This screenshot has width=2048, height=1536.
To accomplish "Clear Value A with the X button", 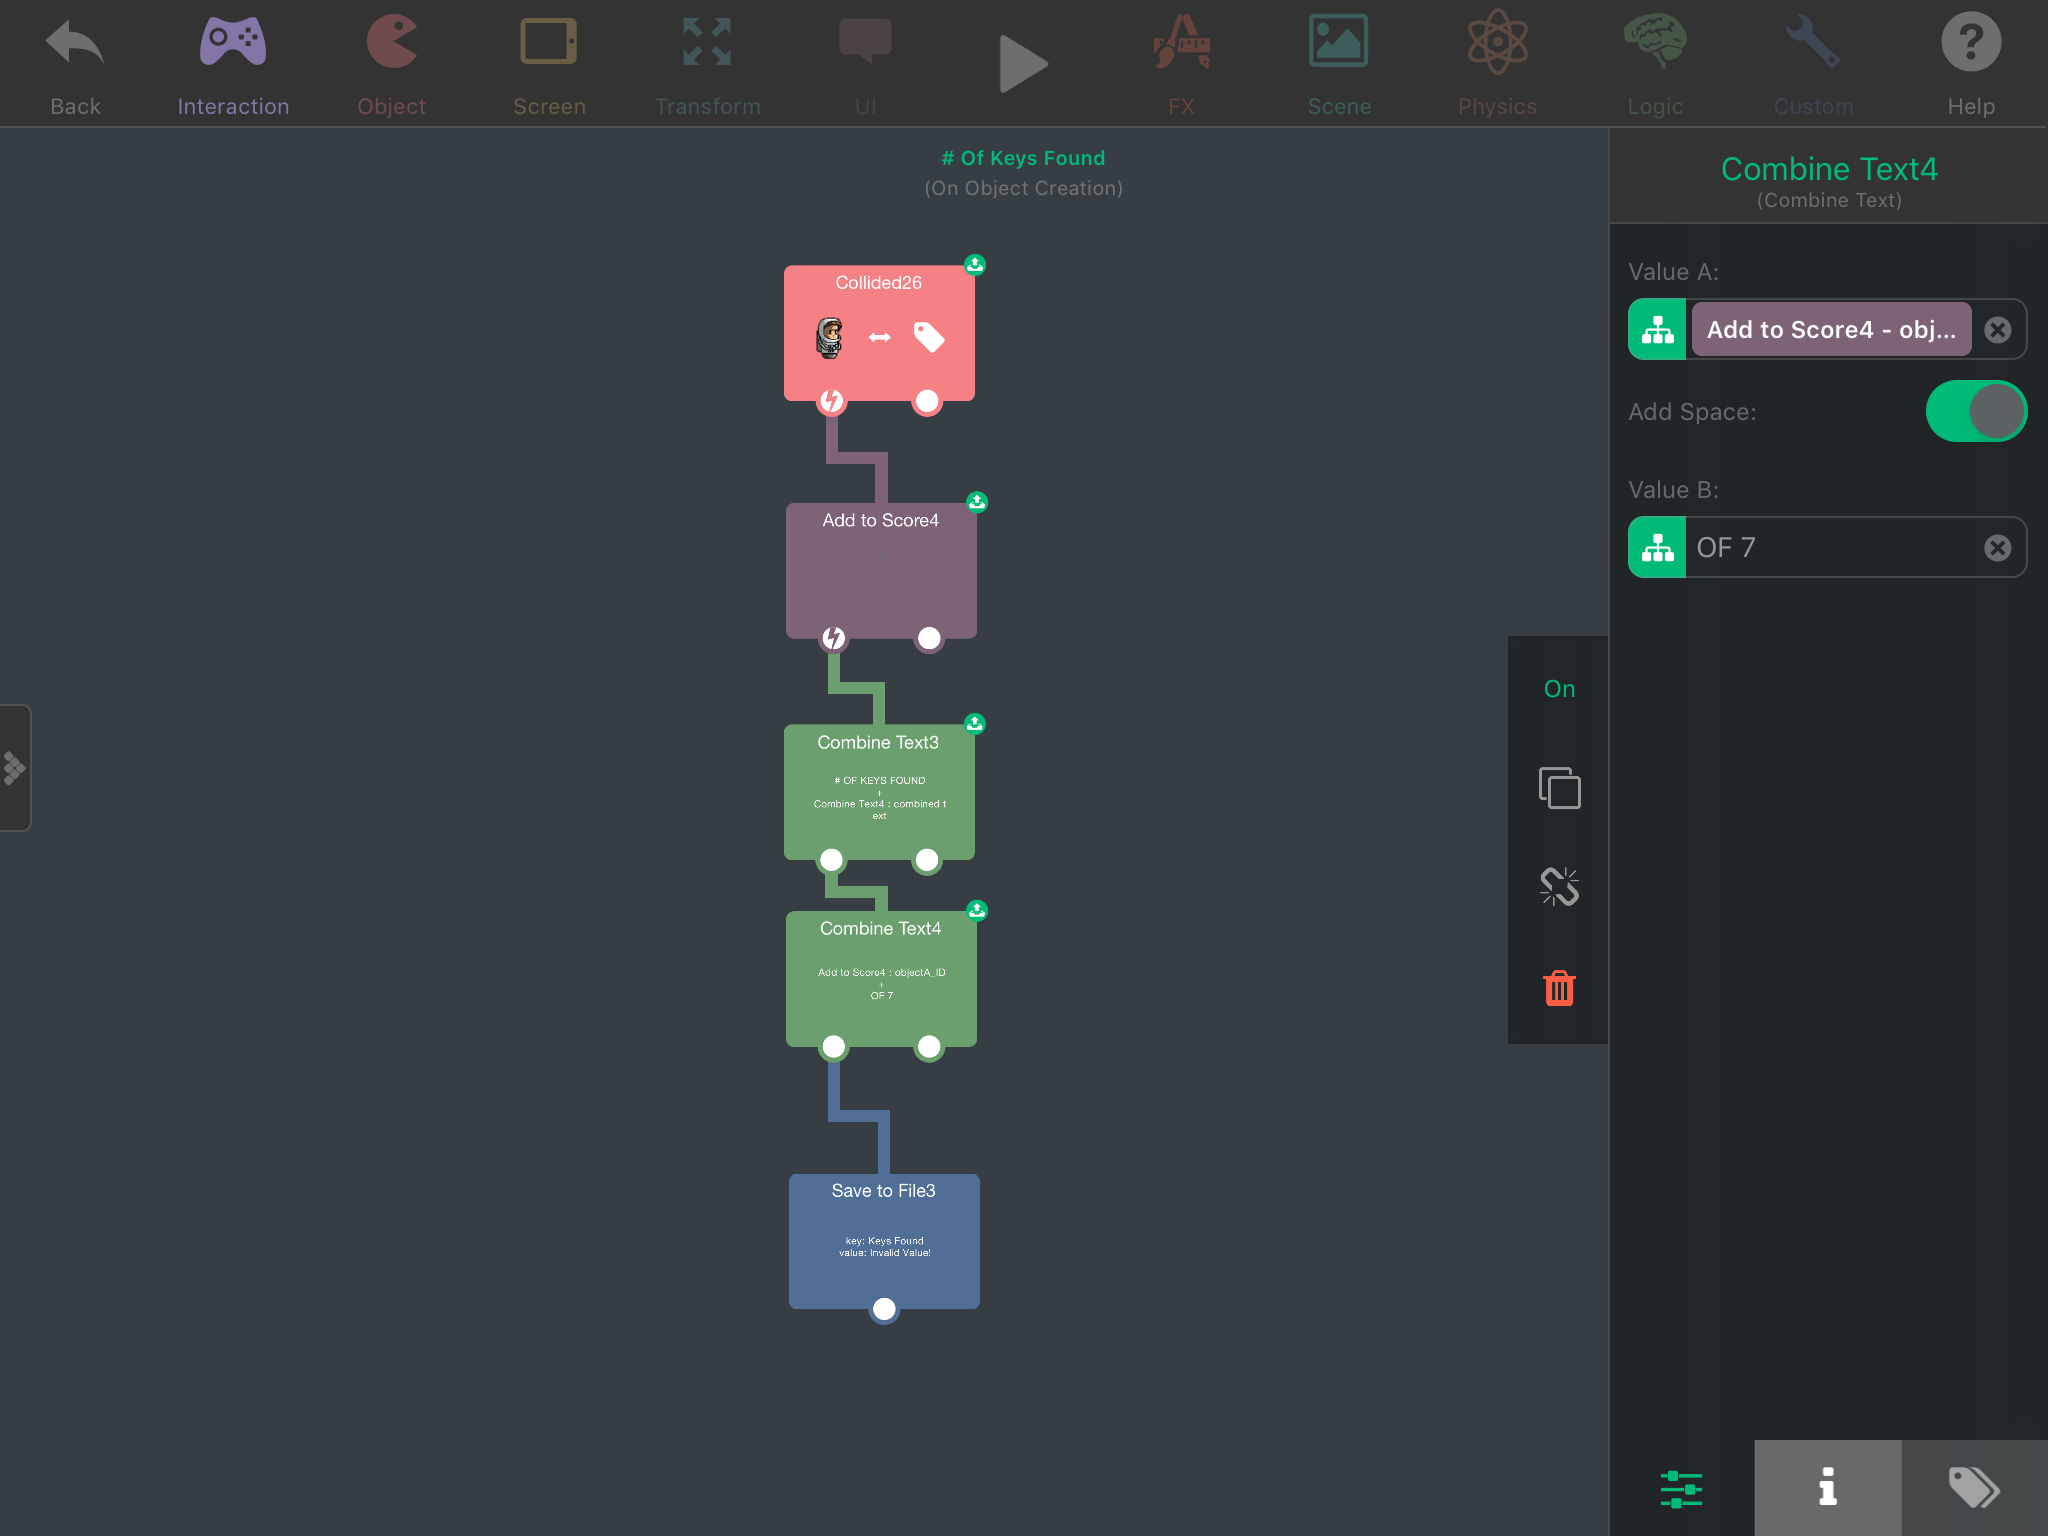I will [1997, 330].
